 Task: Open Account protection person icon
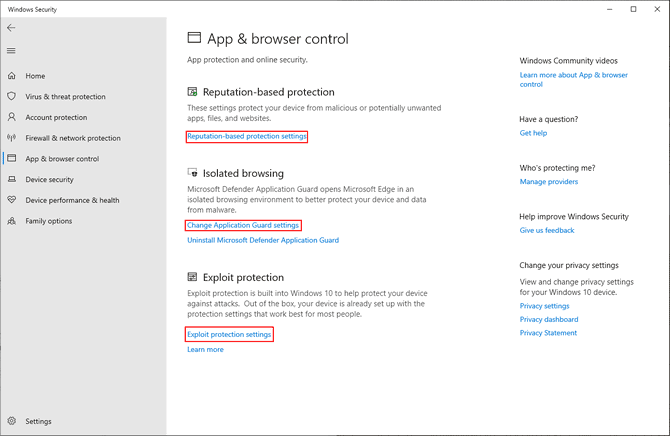click(x=12, y=118)
